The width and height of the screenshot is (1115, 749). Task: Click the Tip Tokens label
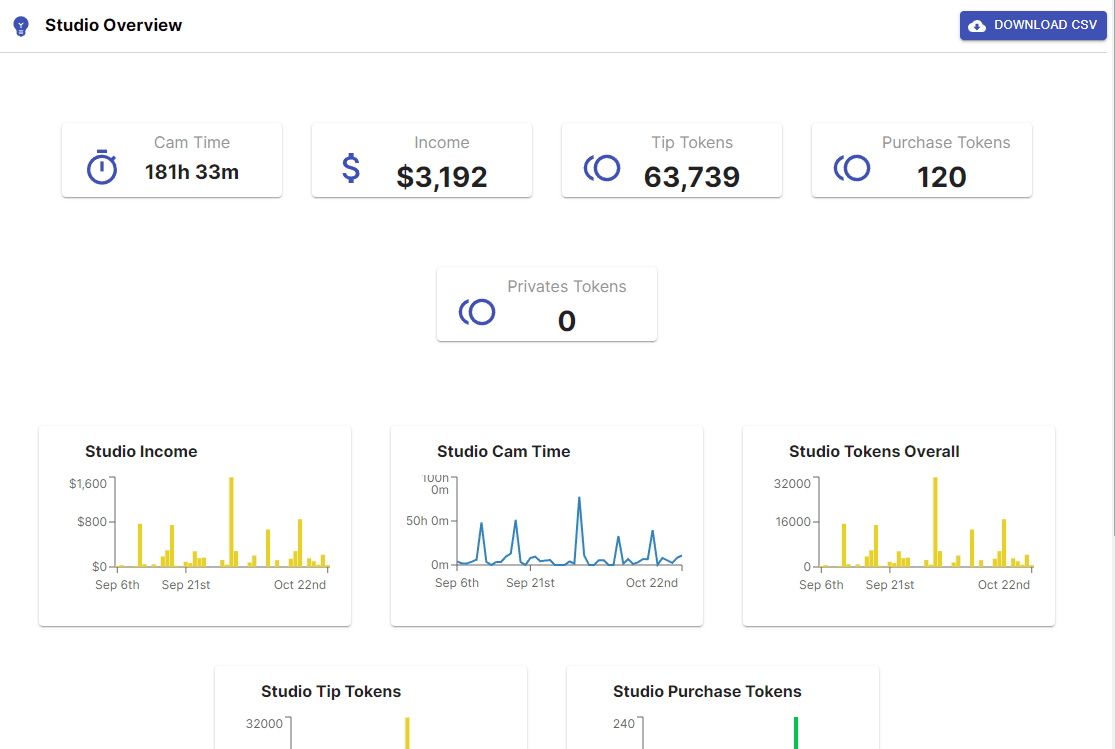pyautogui.click(x=692, y=142)
